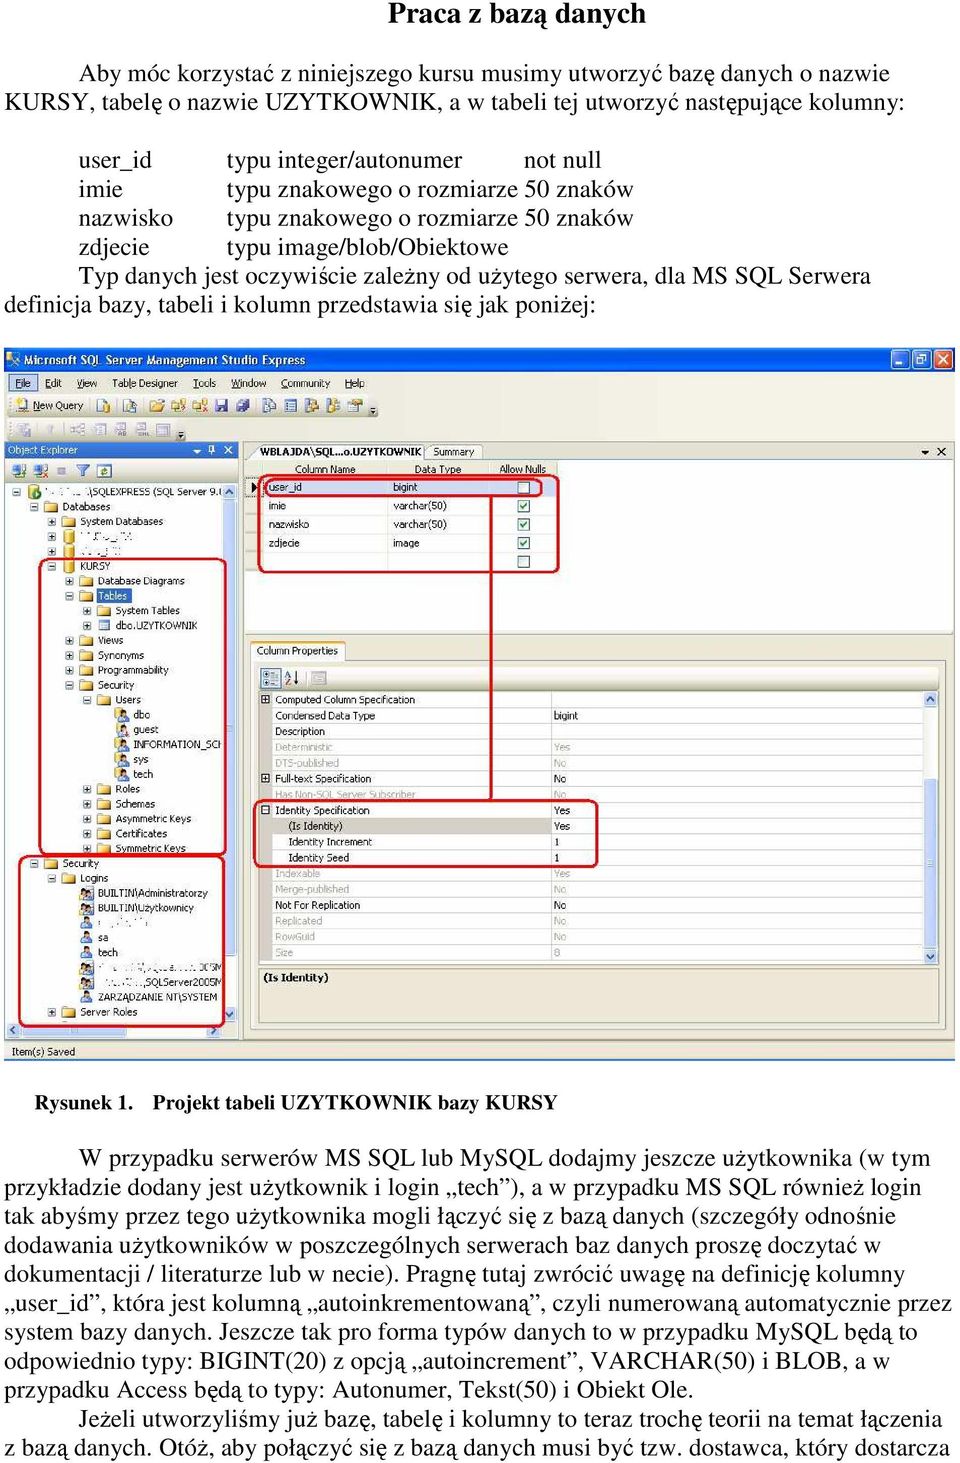Click the Refresh icon in Object Explorer
Image resolution: width=960 pixels, height=1463 pixels.
tap(104, 470)
